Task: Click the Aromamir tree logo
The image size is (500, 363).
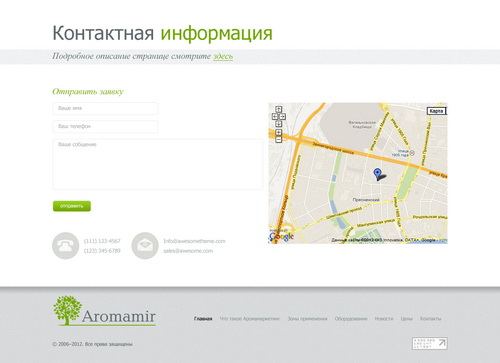Action: coord(104,310)
